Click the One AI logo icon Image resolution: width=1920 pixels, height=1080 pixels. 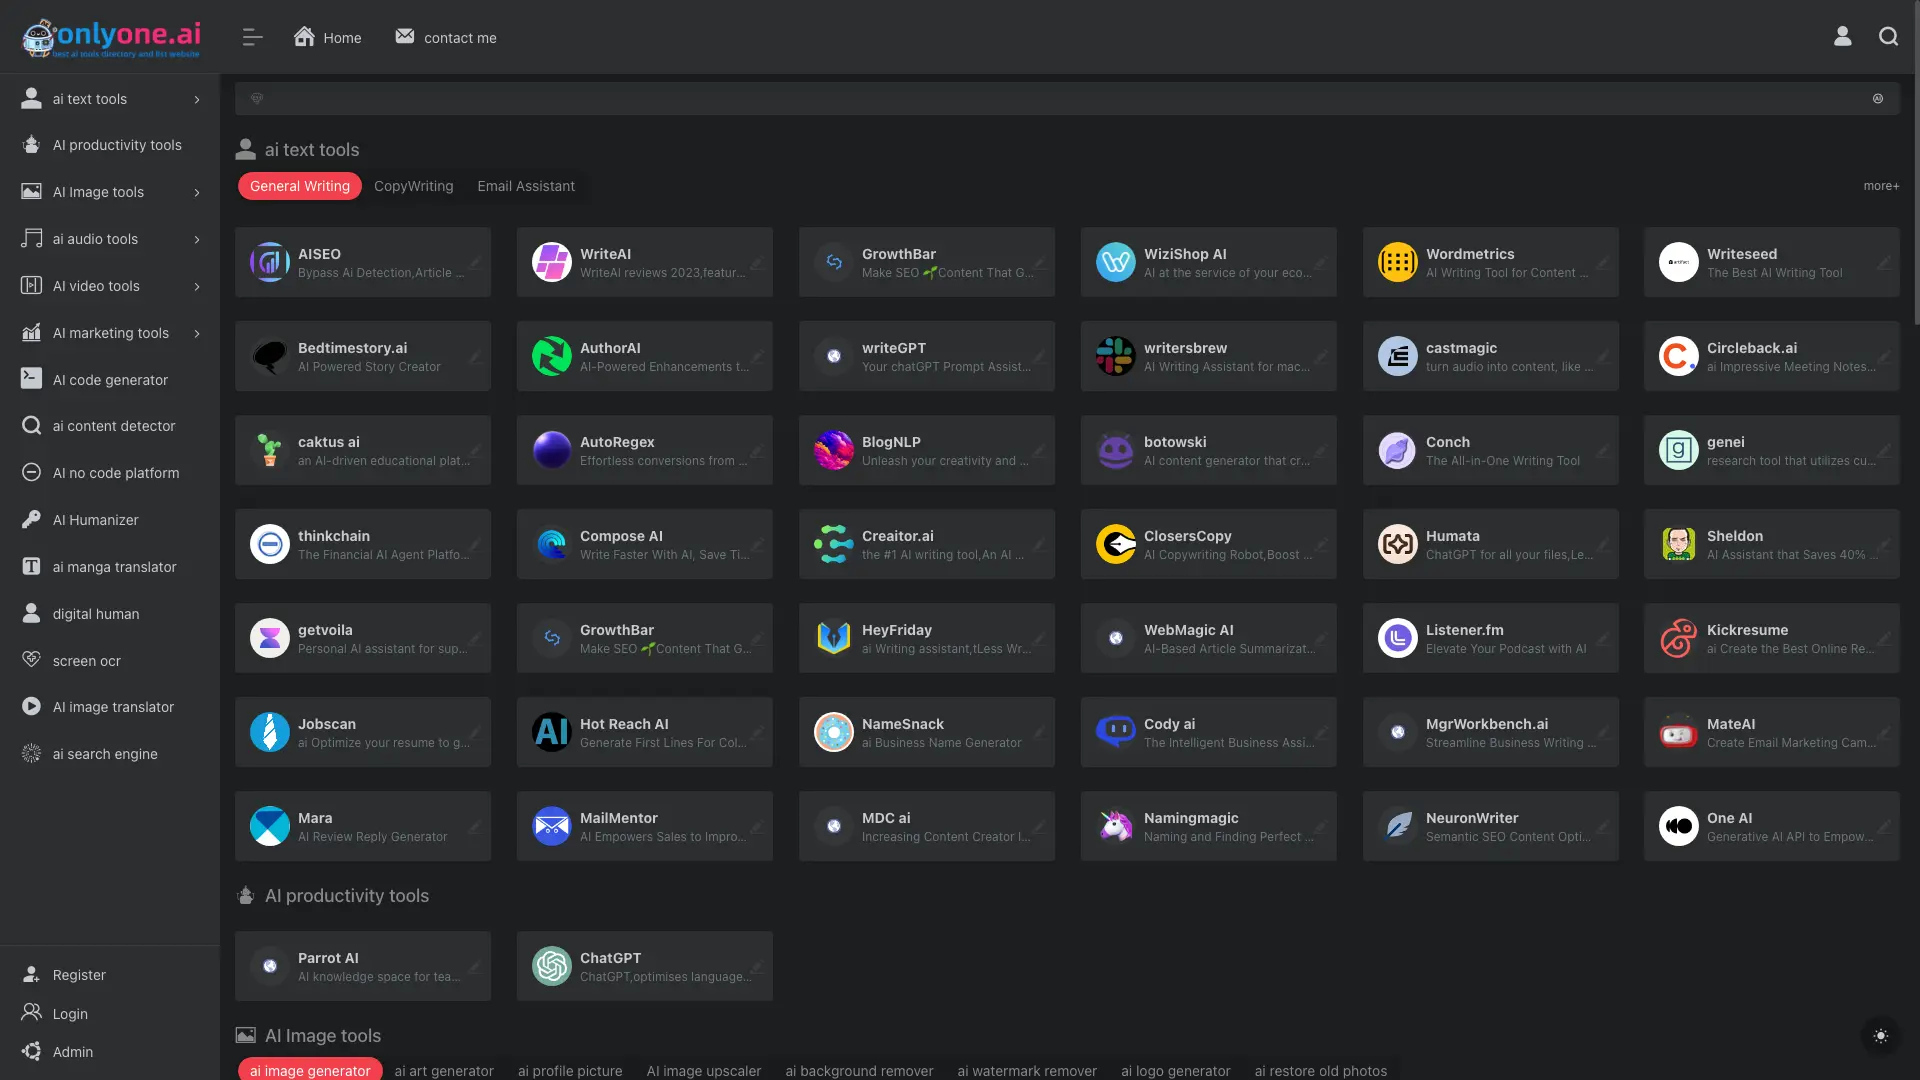(1679, 826)
